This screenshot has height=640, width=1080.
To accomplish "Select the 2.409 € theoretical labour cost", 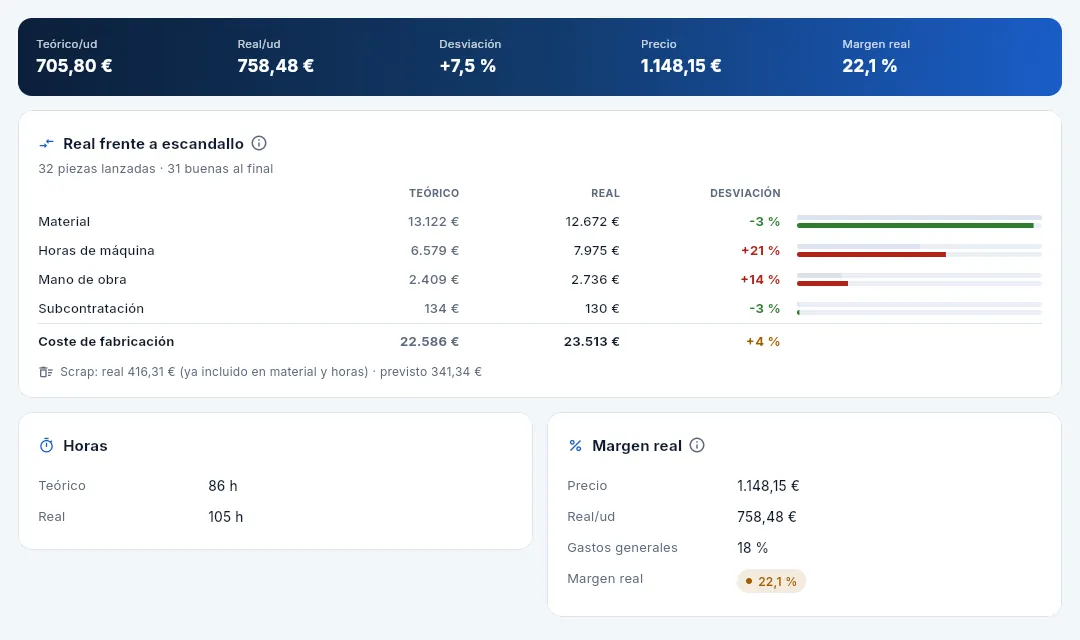I will pos(434,280).
